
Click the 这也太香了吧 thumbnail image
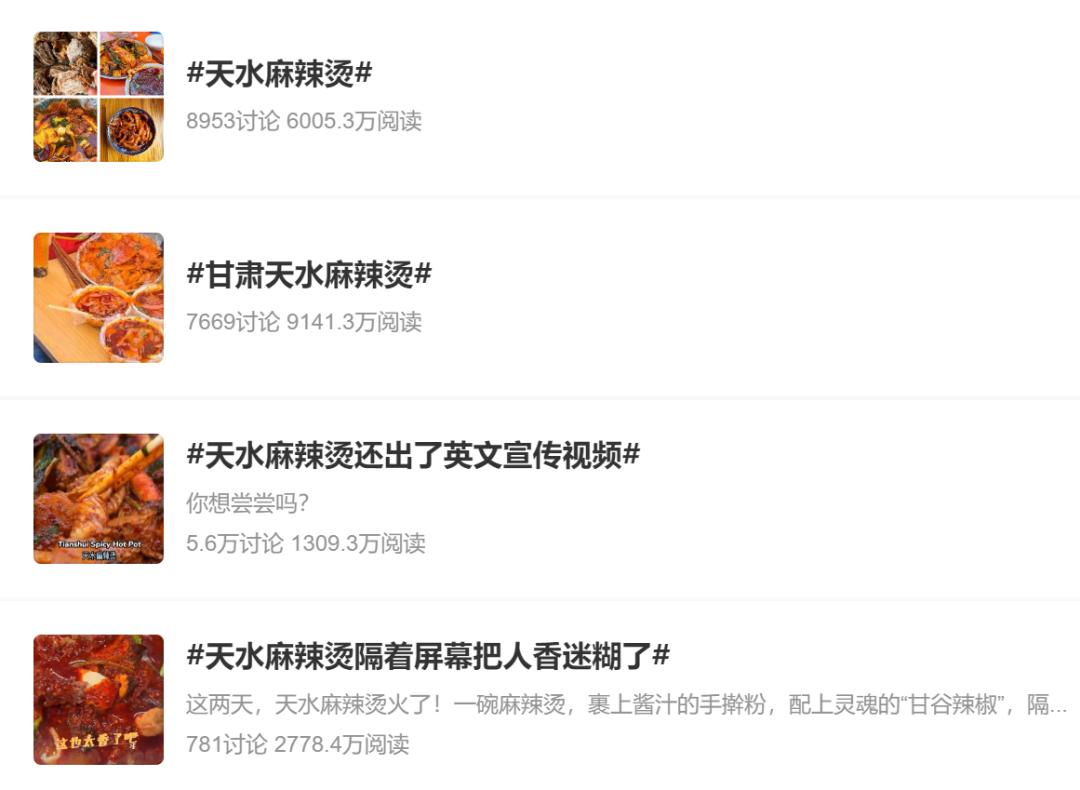click(98, 700)
